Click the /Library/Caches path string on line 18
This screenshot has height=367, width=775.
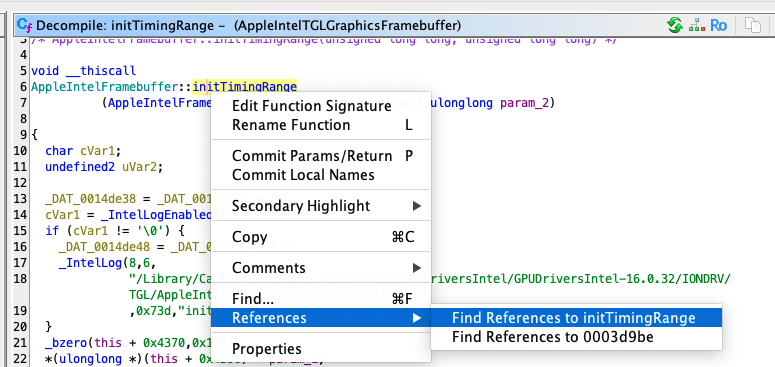tap(429, 279)
